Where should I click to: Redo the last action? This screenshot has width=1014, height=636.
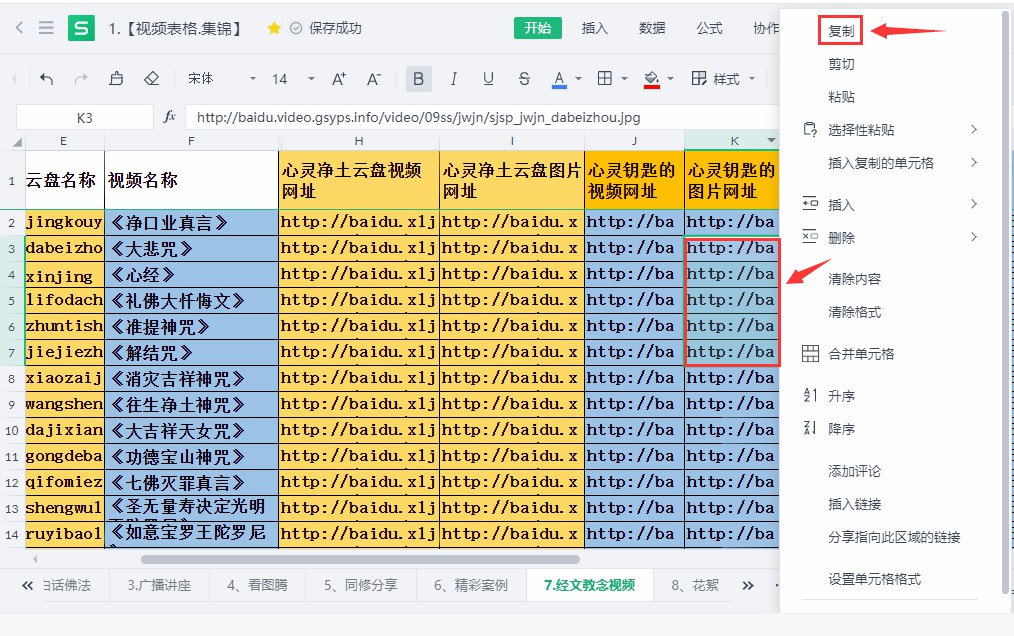click(81, 79)
